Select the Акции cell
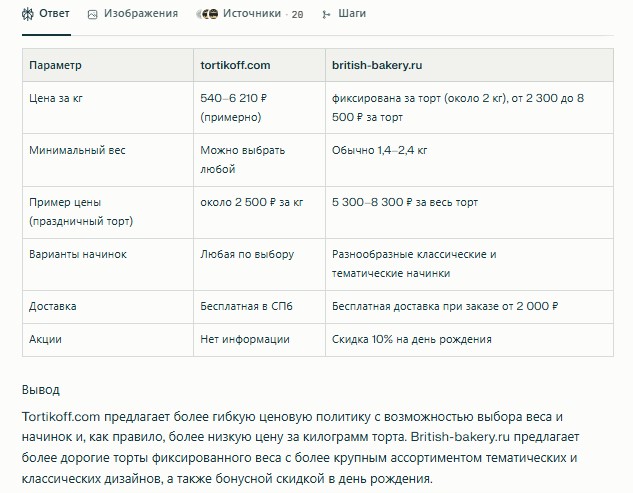The image size is (633, 493). 108,340
